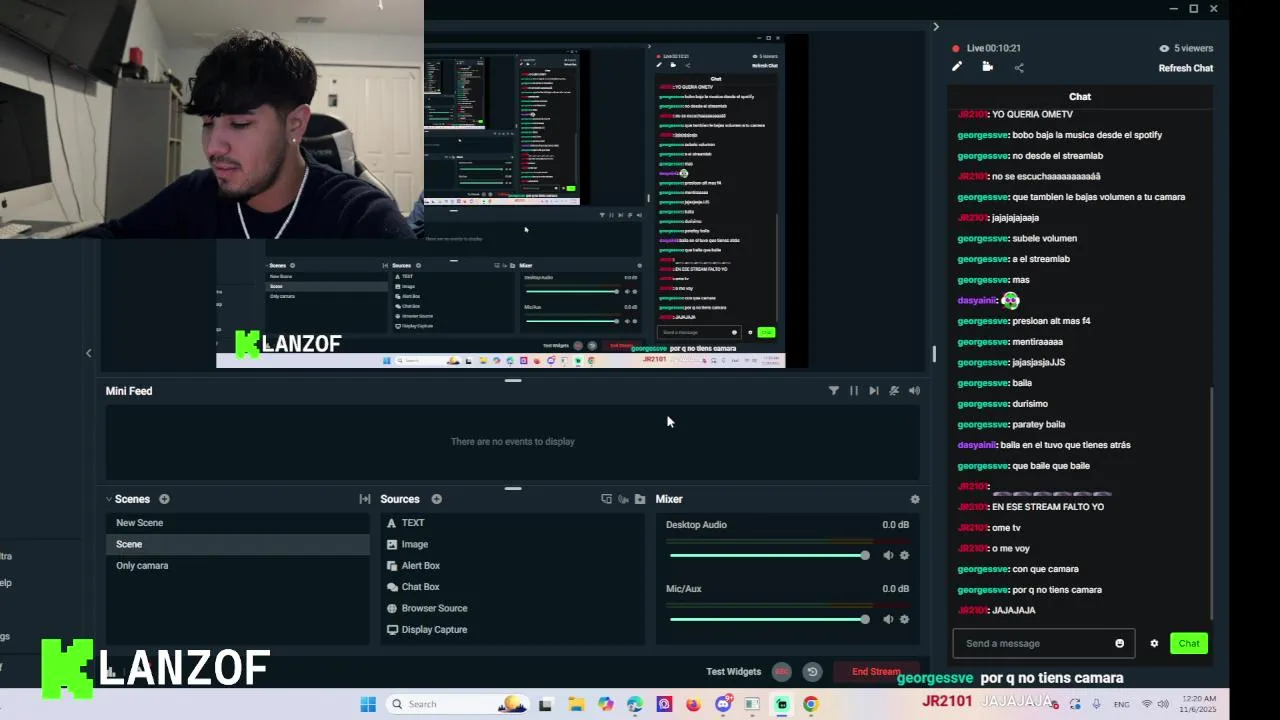
Task: Mute Mic/Aux speaker icon
Action: [x=887, y=619]
